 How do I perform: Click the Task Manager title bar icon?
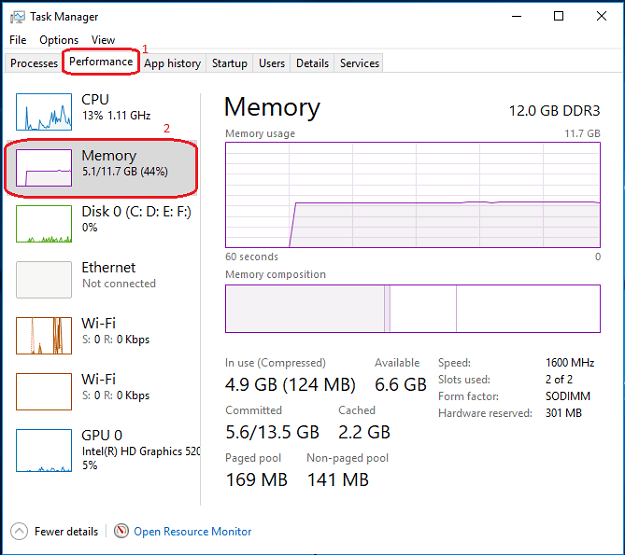tap(17, 17)
